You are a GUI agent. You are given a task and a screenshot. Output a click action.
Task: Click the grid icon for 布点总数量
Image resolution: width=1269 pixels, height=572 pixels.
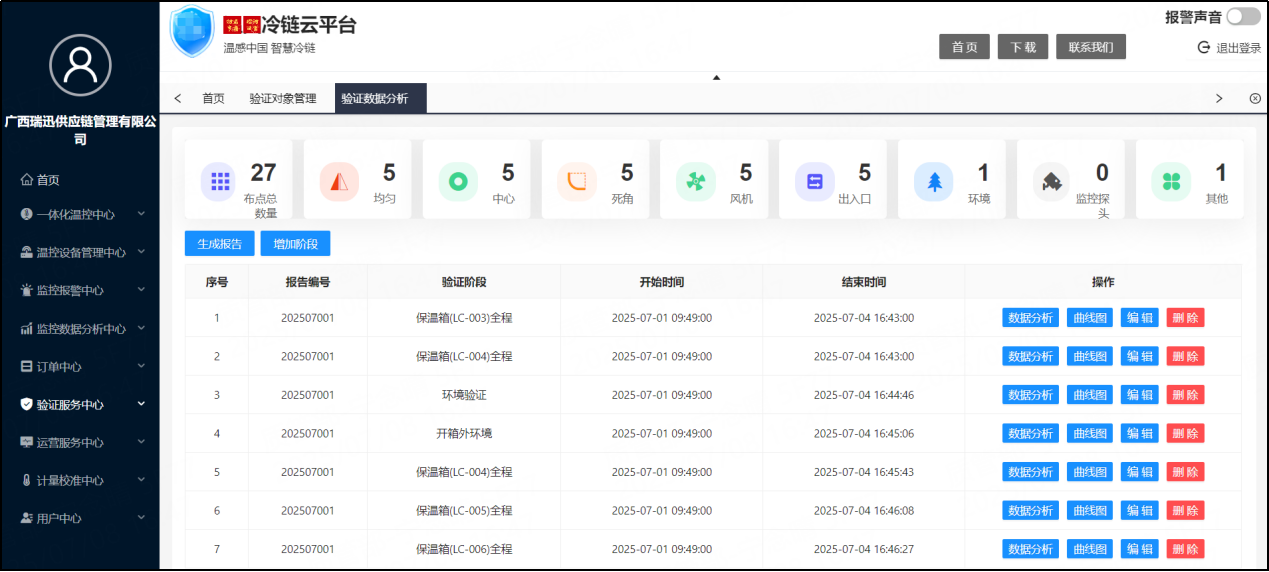pos(220,181)
